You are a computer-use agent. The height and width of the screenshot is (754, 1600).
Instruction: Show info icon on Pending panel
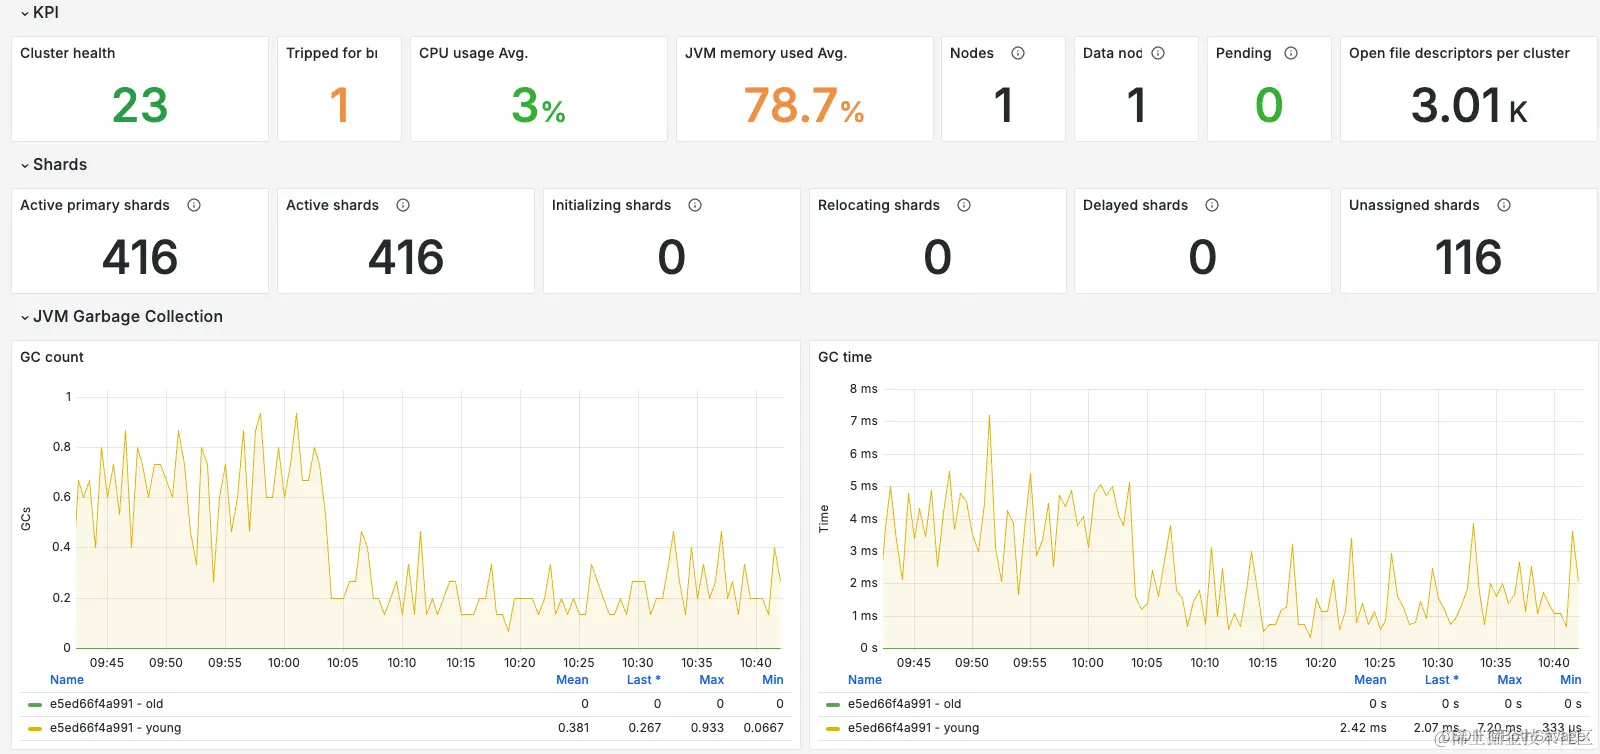[x=1291, y=53]
